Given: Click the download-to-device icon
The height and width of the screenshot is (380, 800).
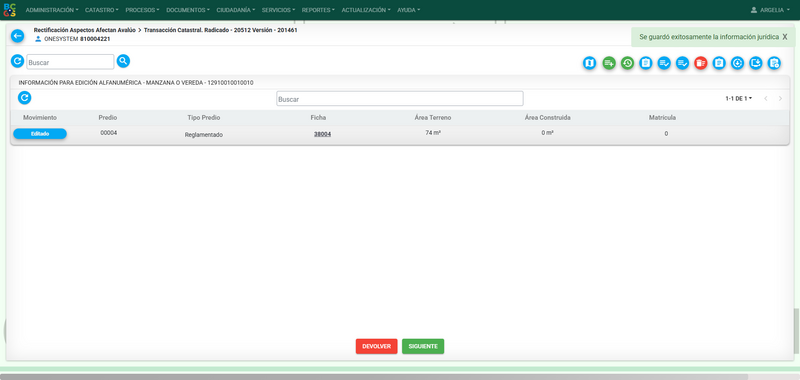Looking at the screenshot, I should 756,63.
